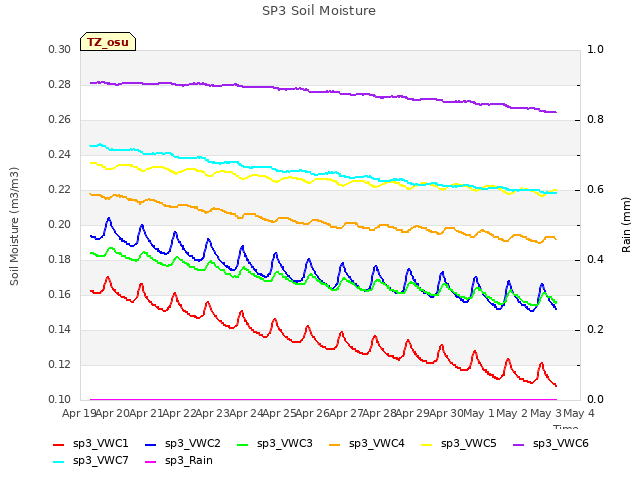
Task: Click the 0.2 right axis tick label
Action: coord(595,329)
